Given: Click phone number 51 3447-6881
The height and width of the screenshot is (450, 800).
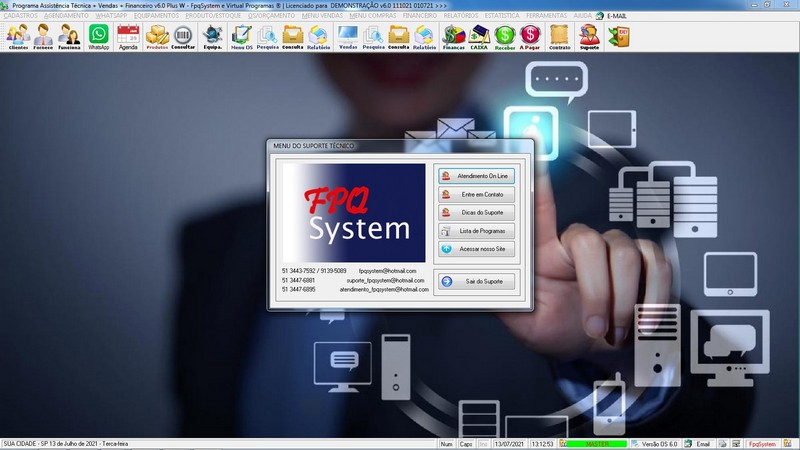Looking at the screenshot, I should tap(298, 280).
